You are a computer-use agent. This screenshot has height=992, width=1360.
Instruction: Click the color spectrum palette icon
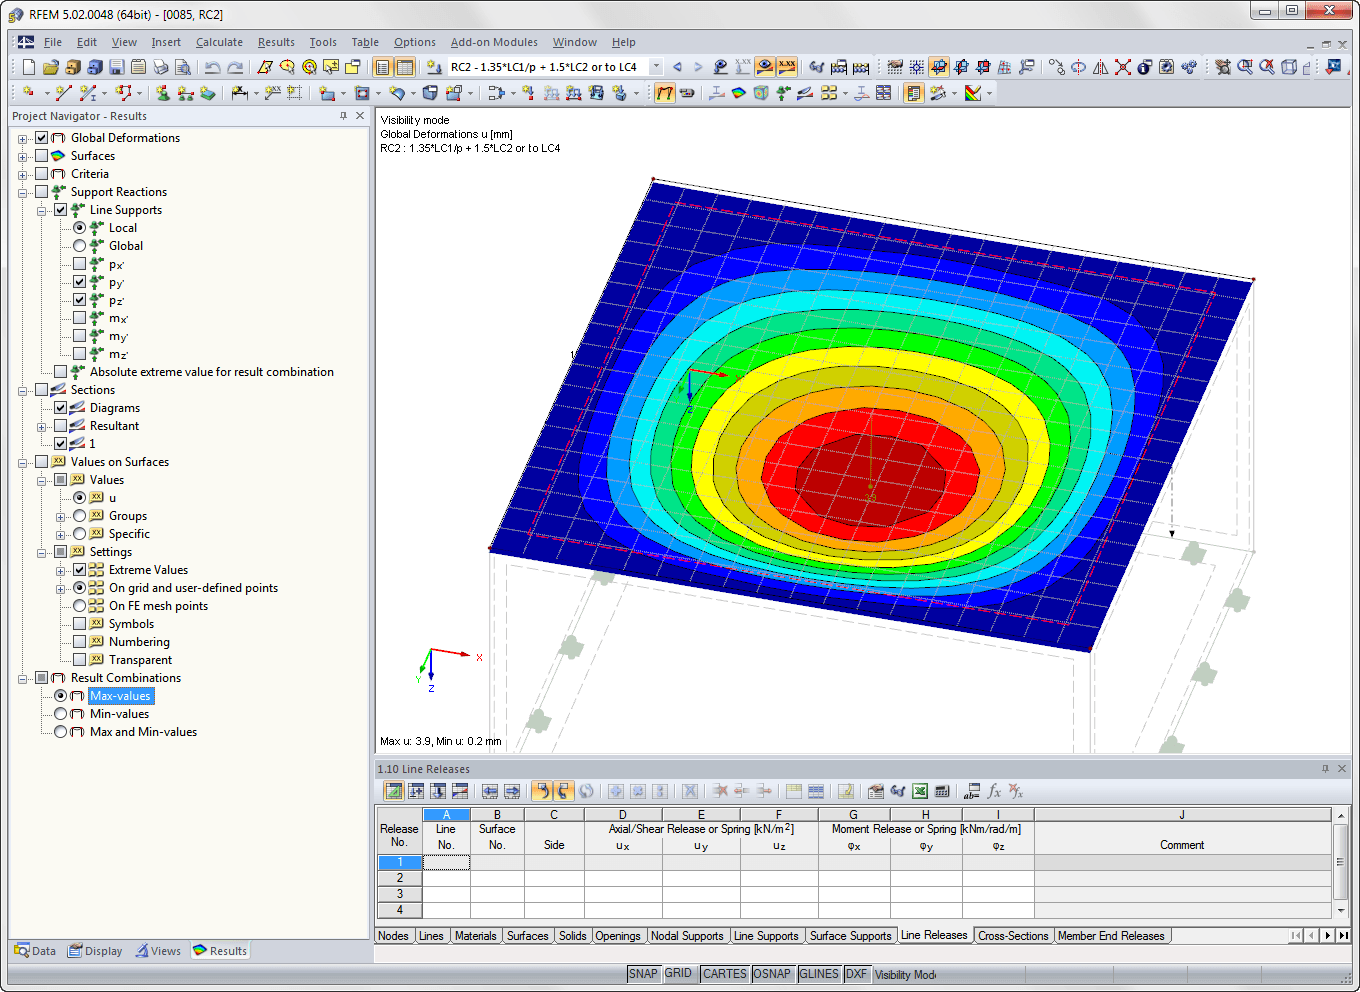(972, 92)
